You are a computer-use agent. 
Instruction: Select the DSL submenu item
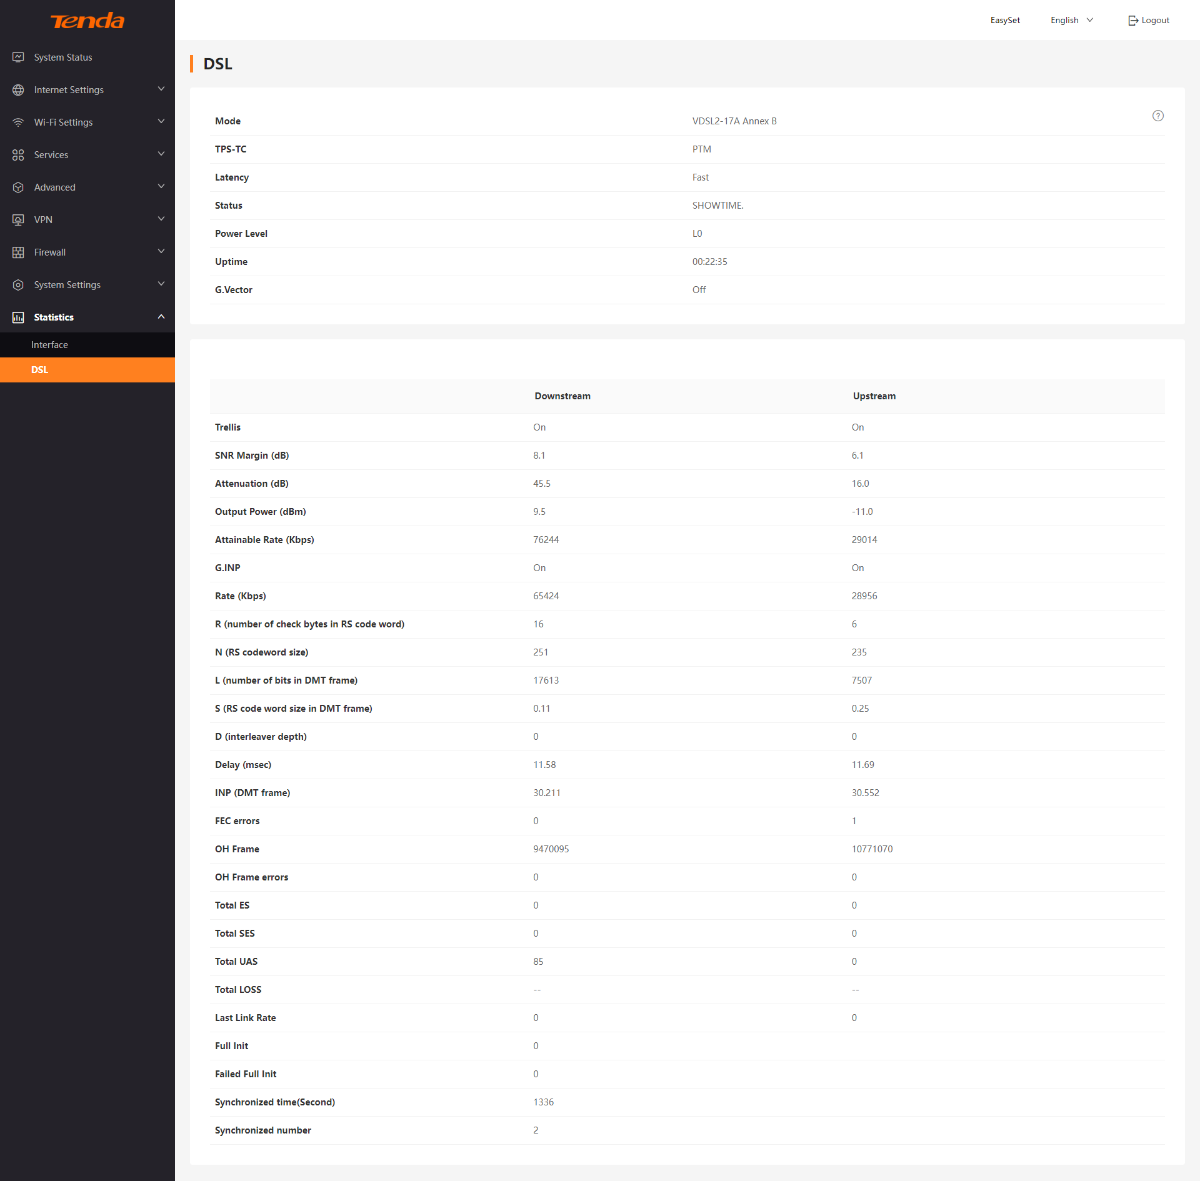click(87, 370)
